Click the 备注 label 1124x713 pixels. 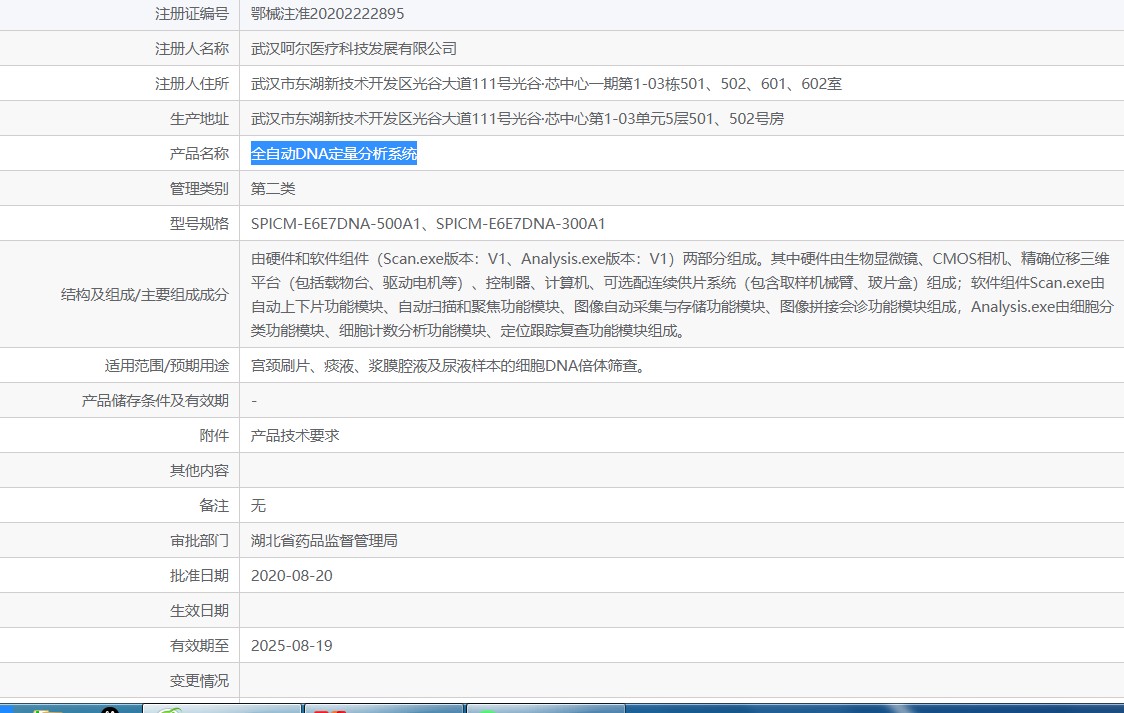[x=214, y=507]
